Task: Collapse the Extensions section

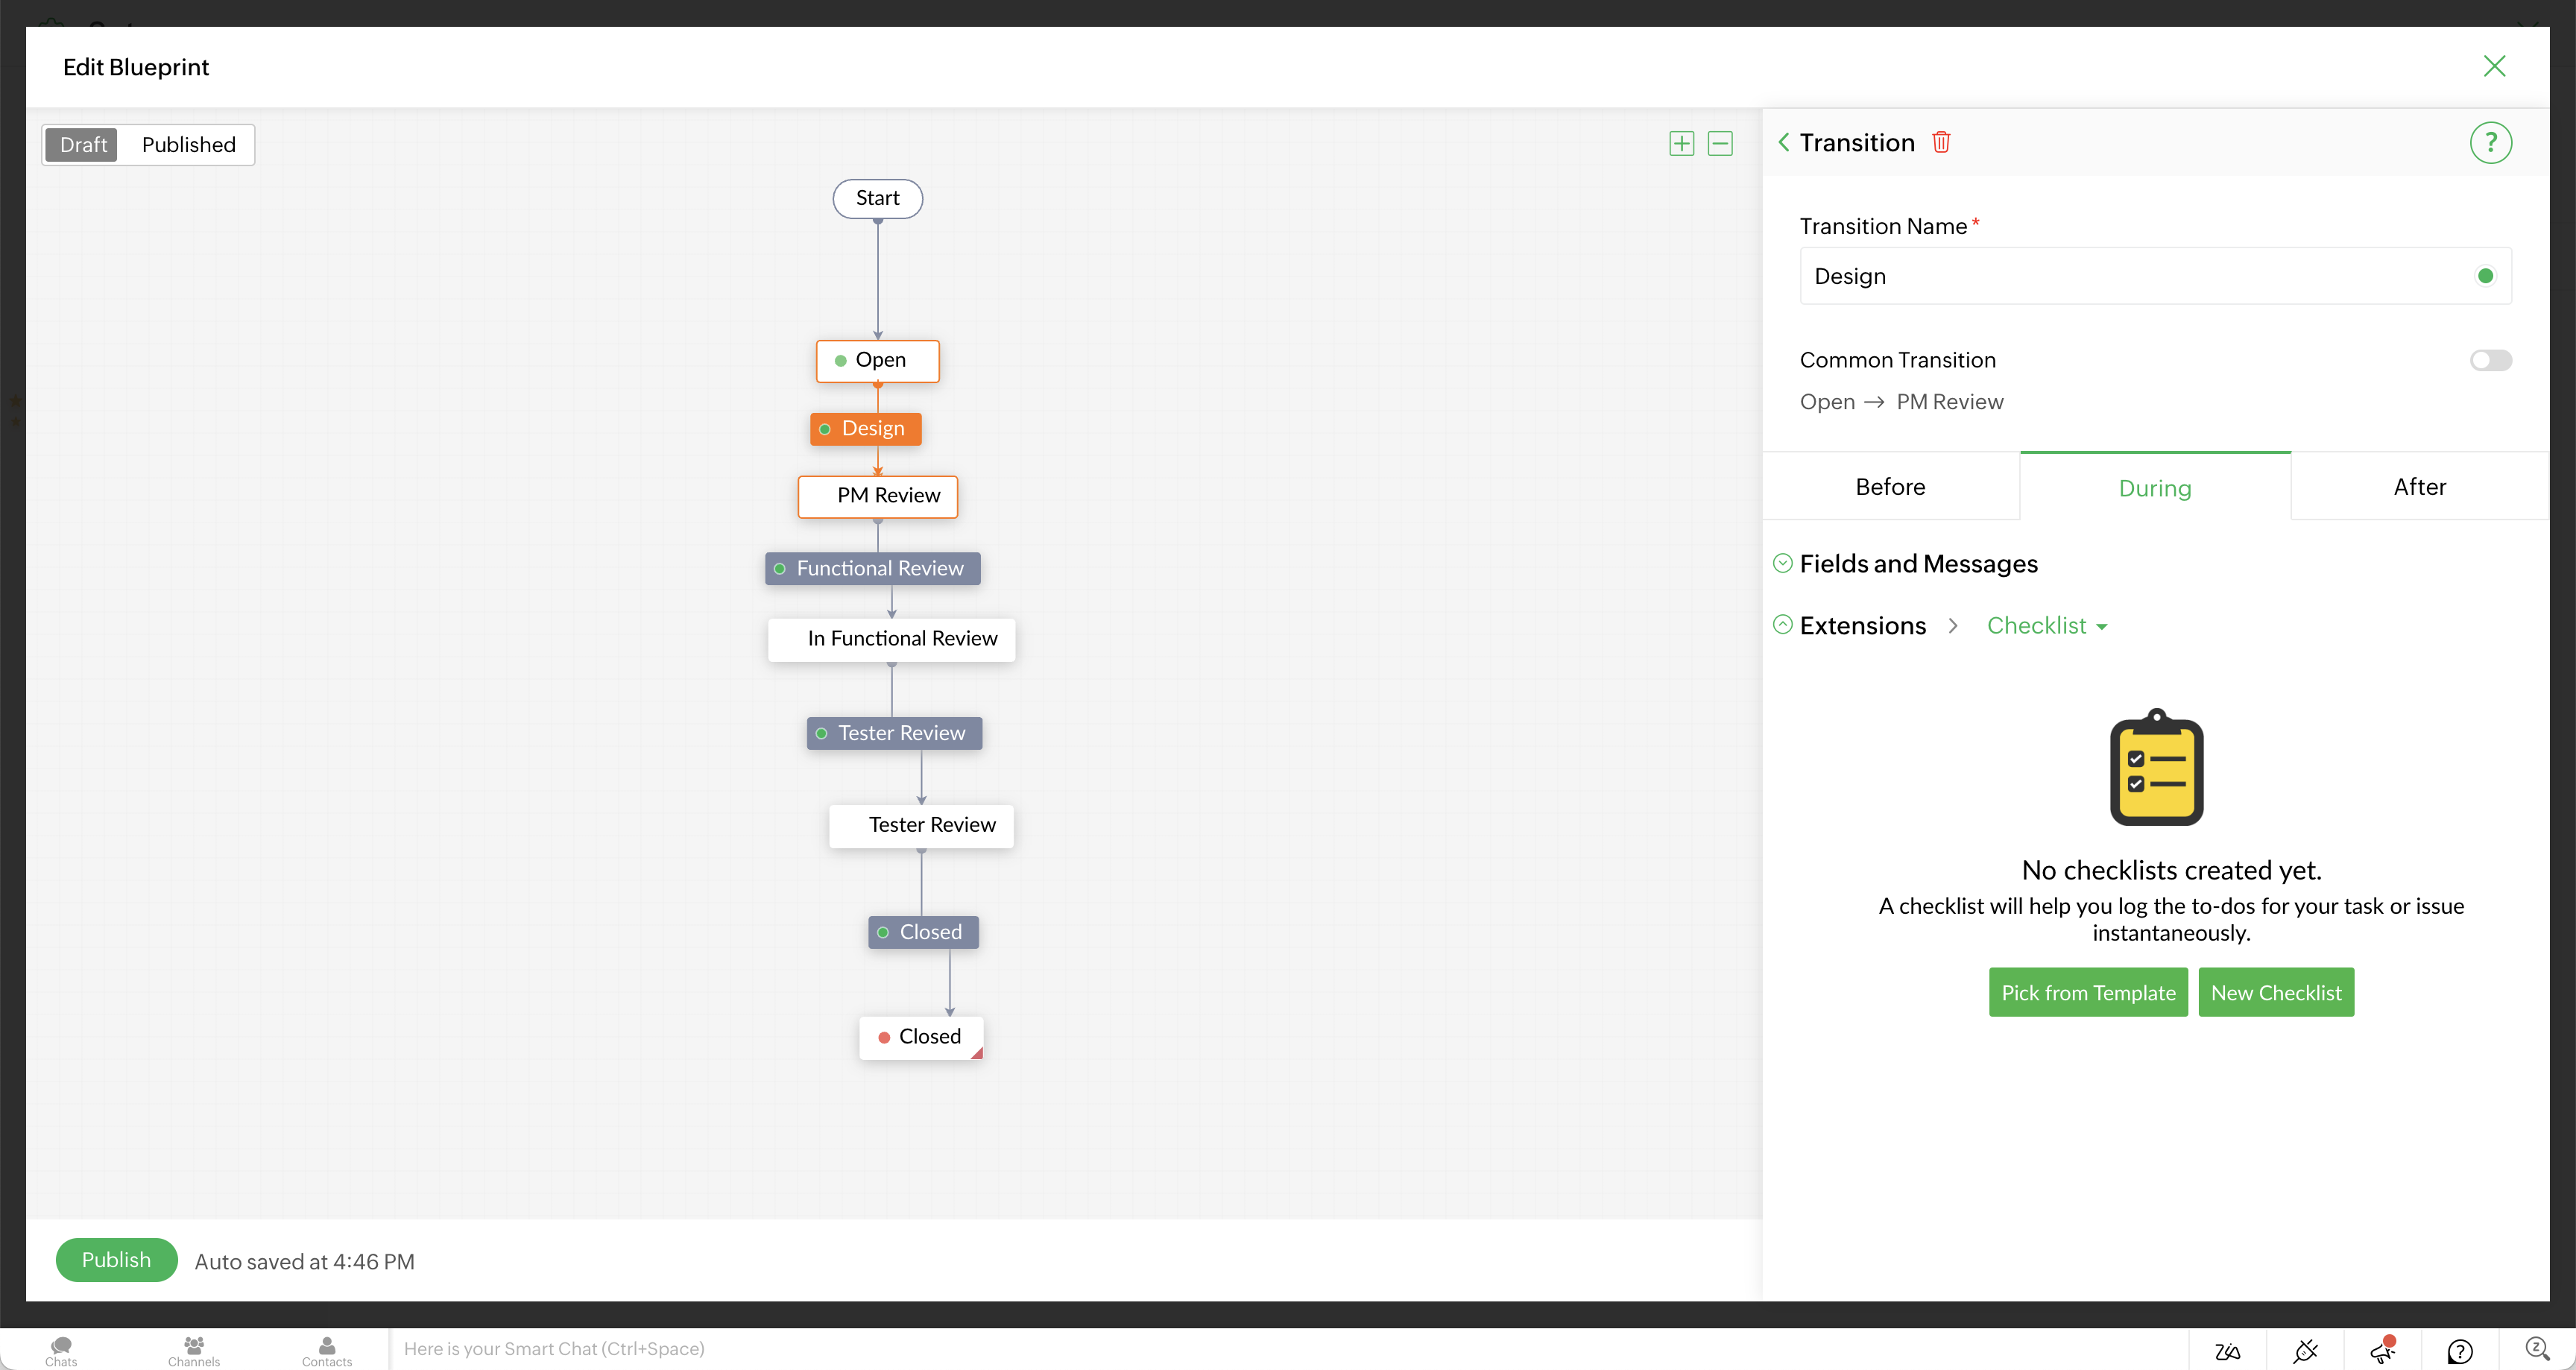Action: pyautogui.click(x=1783, y=625)
